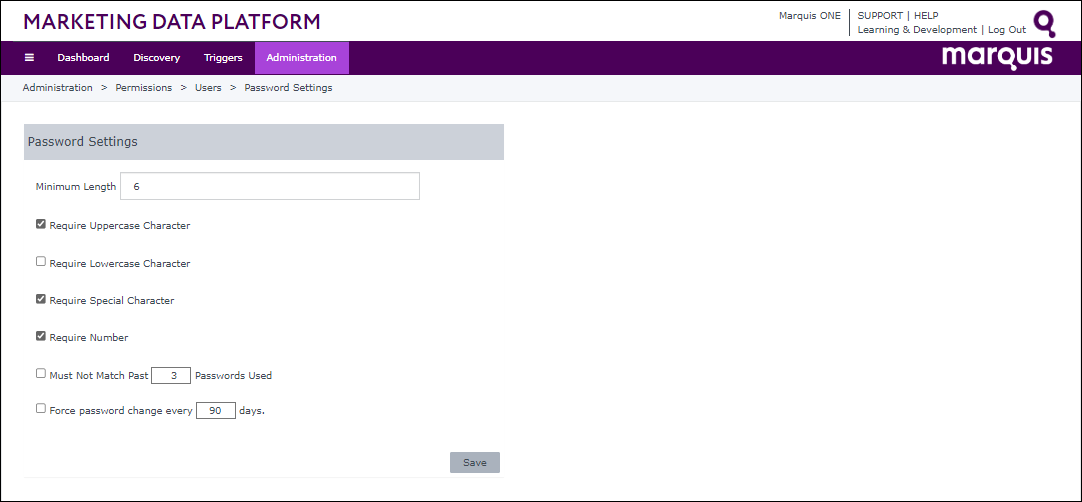Disable Require Special Character option
Viewport: 1082px width, 502px height.
click(41, 299)
